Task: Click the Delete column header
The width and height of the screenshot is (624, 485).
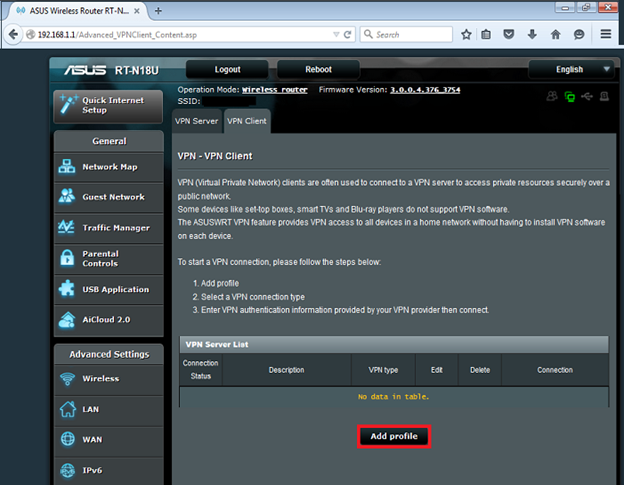Action: 480,370
